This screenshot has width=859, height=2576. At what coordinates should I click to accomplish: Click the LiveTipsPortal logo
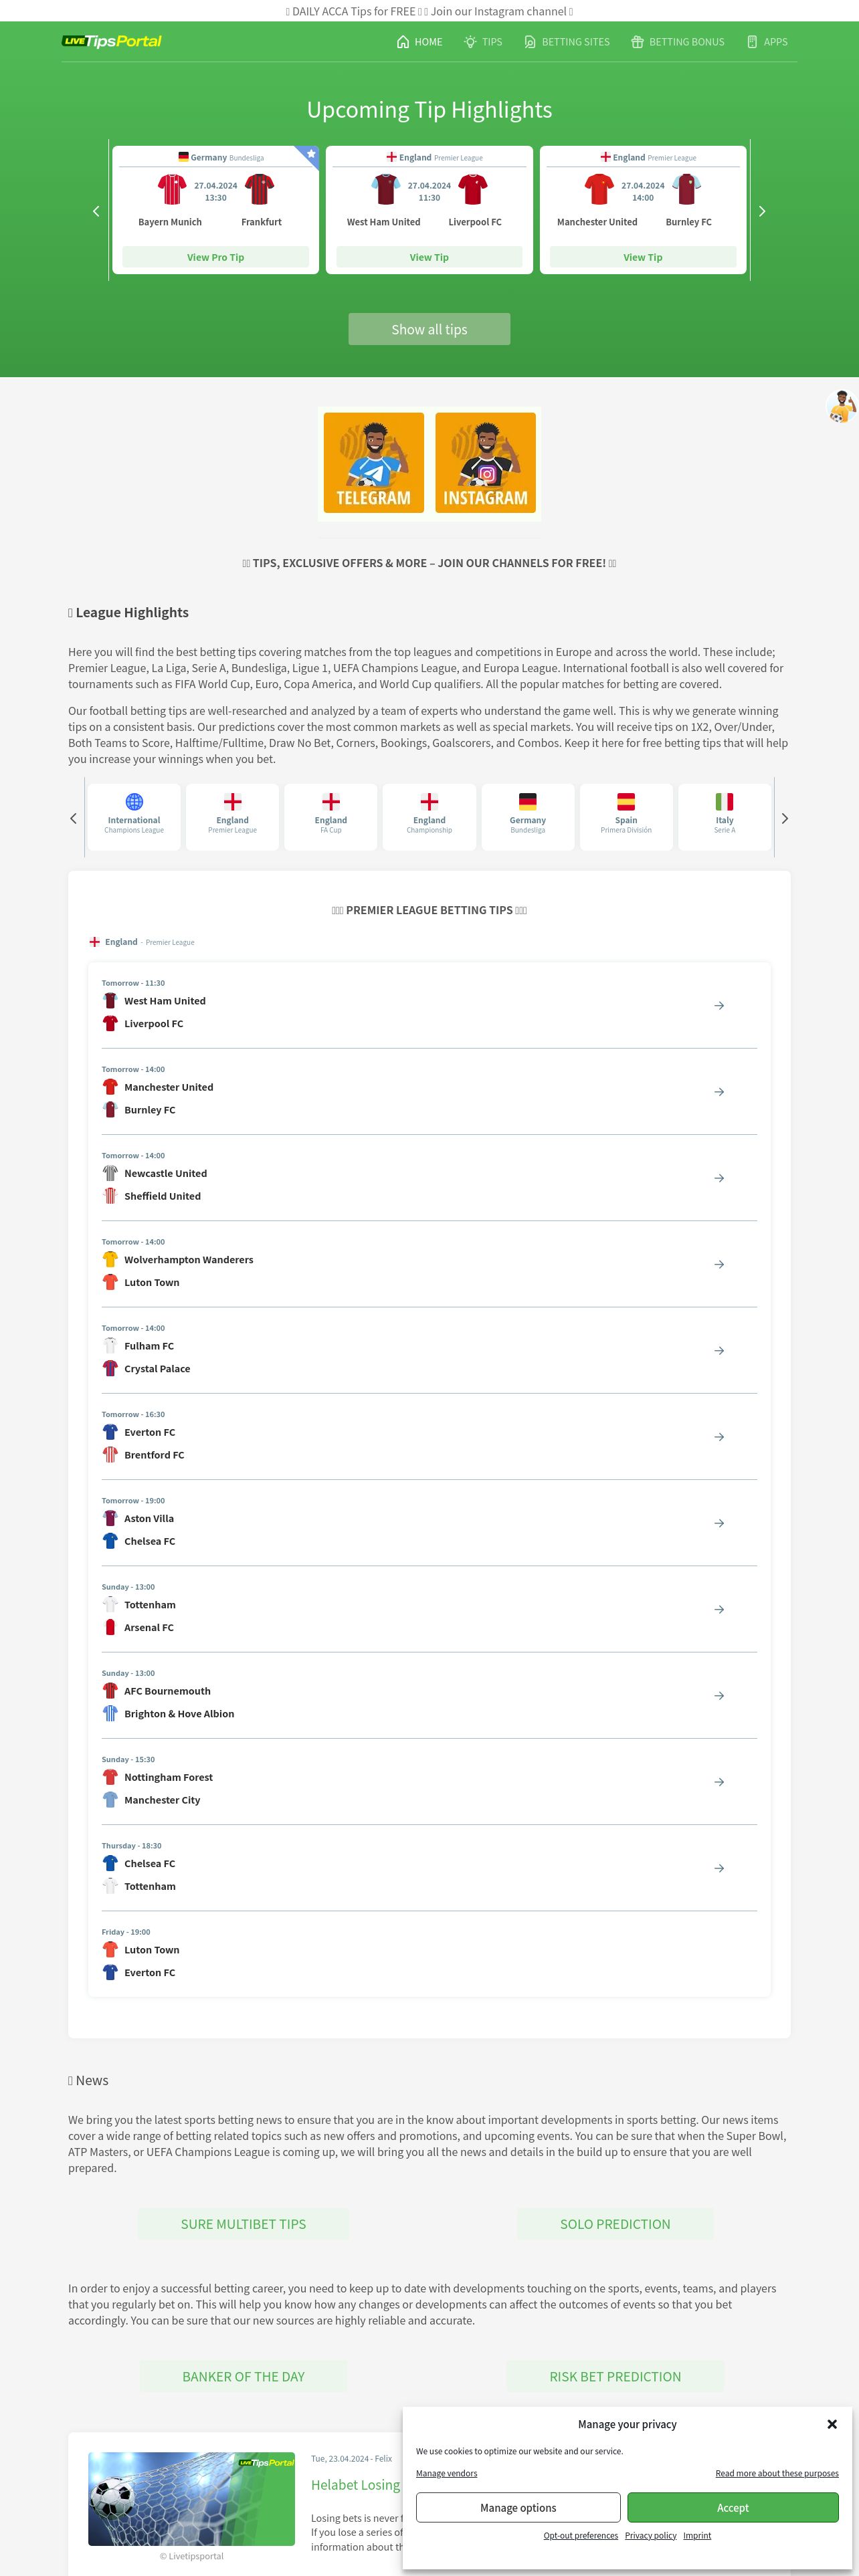tap(112, 41)
